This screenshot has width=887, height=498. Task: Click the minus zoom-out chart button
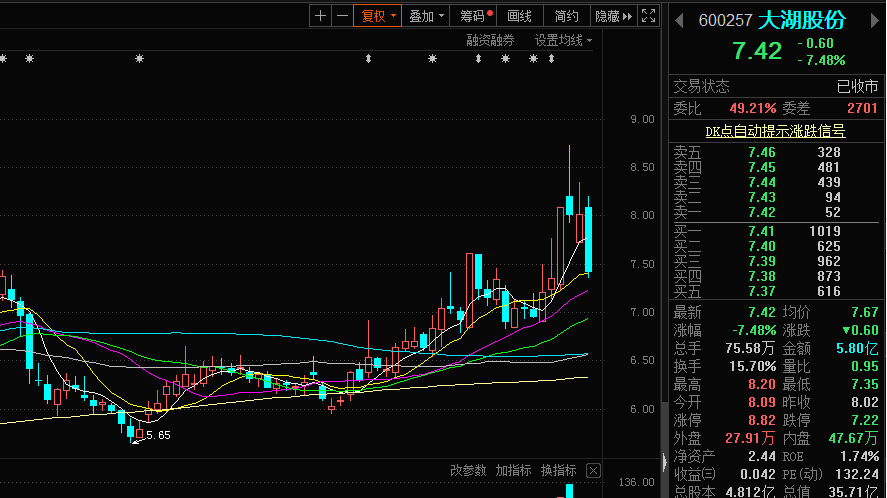point(343,16)
